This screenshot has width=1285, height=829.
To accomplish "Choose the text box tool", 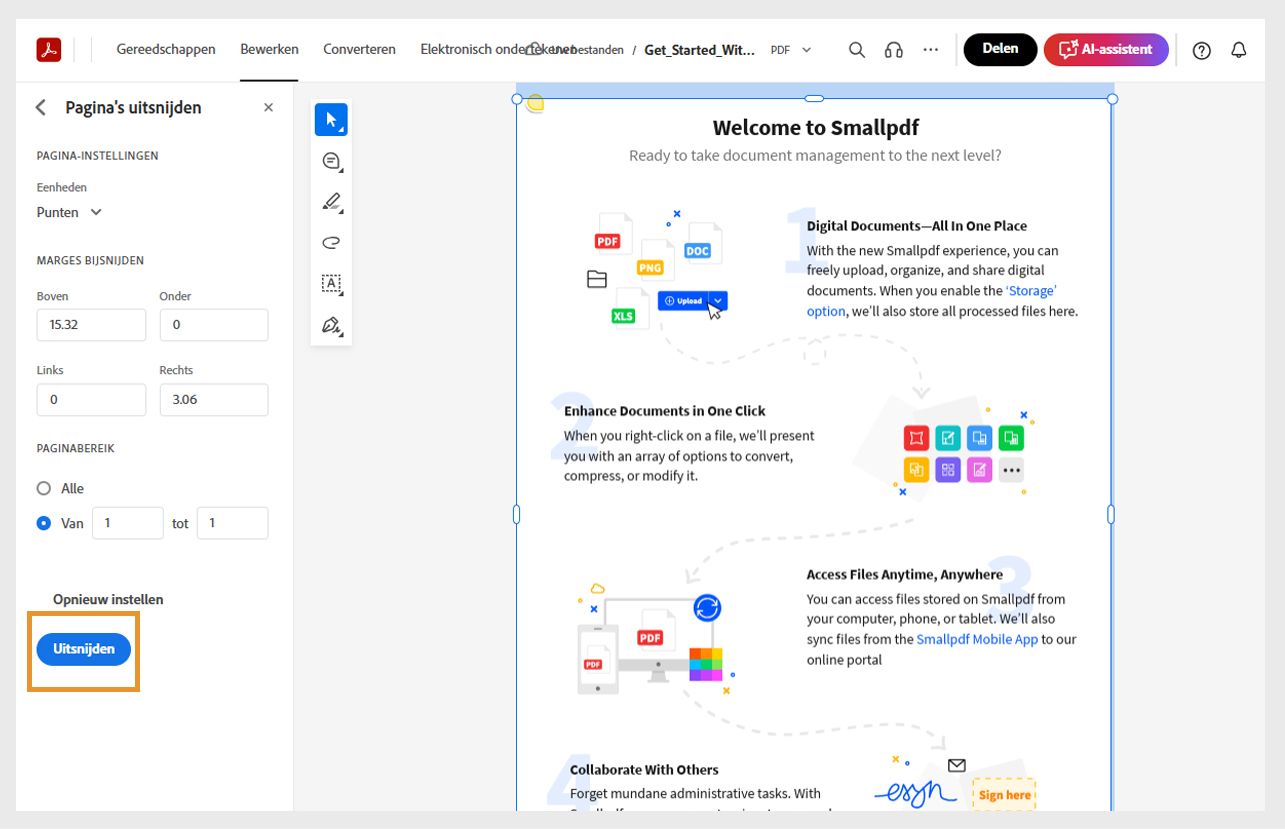I will point(330,283).
